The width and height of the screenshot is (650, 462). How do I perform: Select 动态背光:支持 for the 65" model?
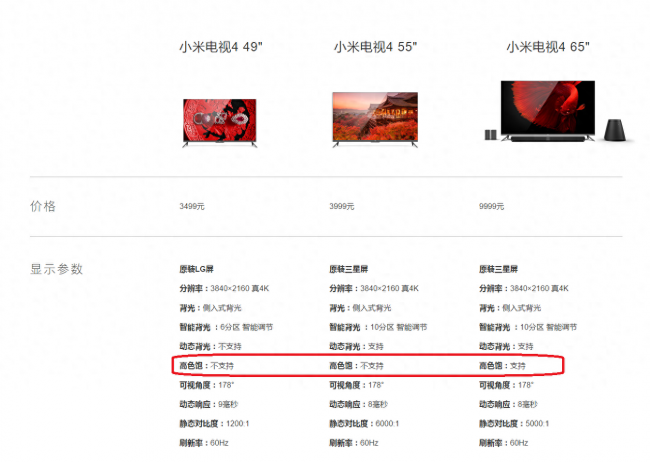506,346
